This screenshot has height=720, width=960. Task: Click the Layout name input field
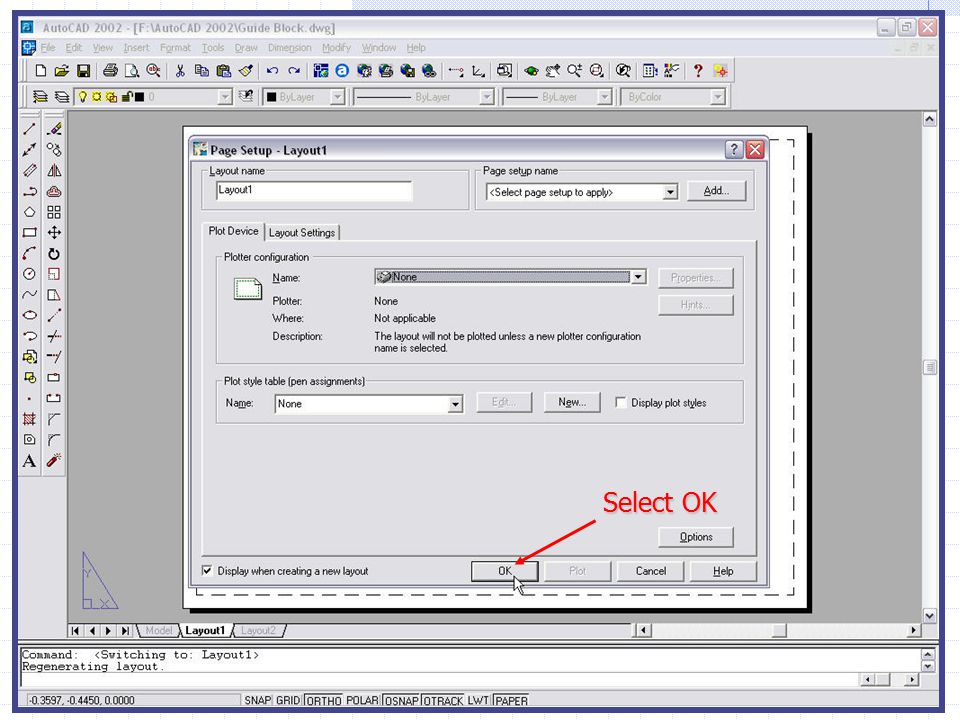[x=314, y=190]
